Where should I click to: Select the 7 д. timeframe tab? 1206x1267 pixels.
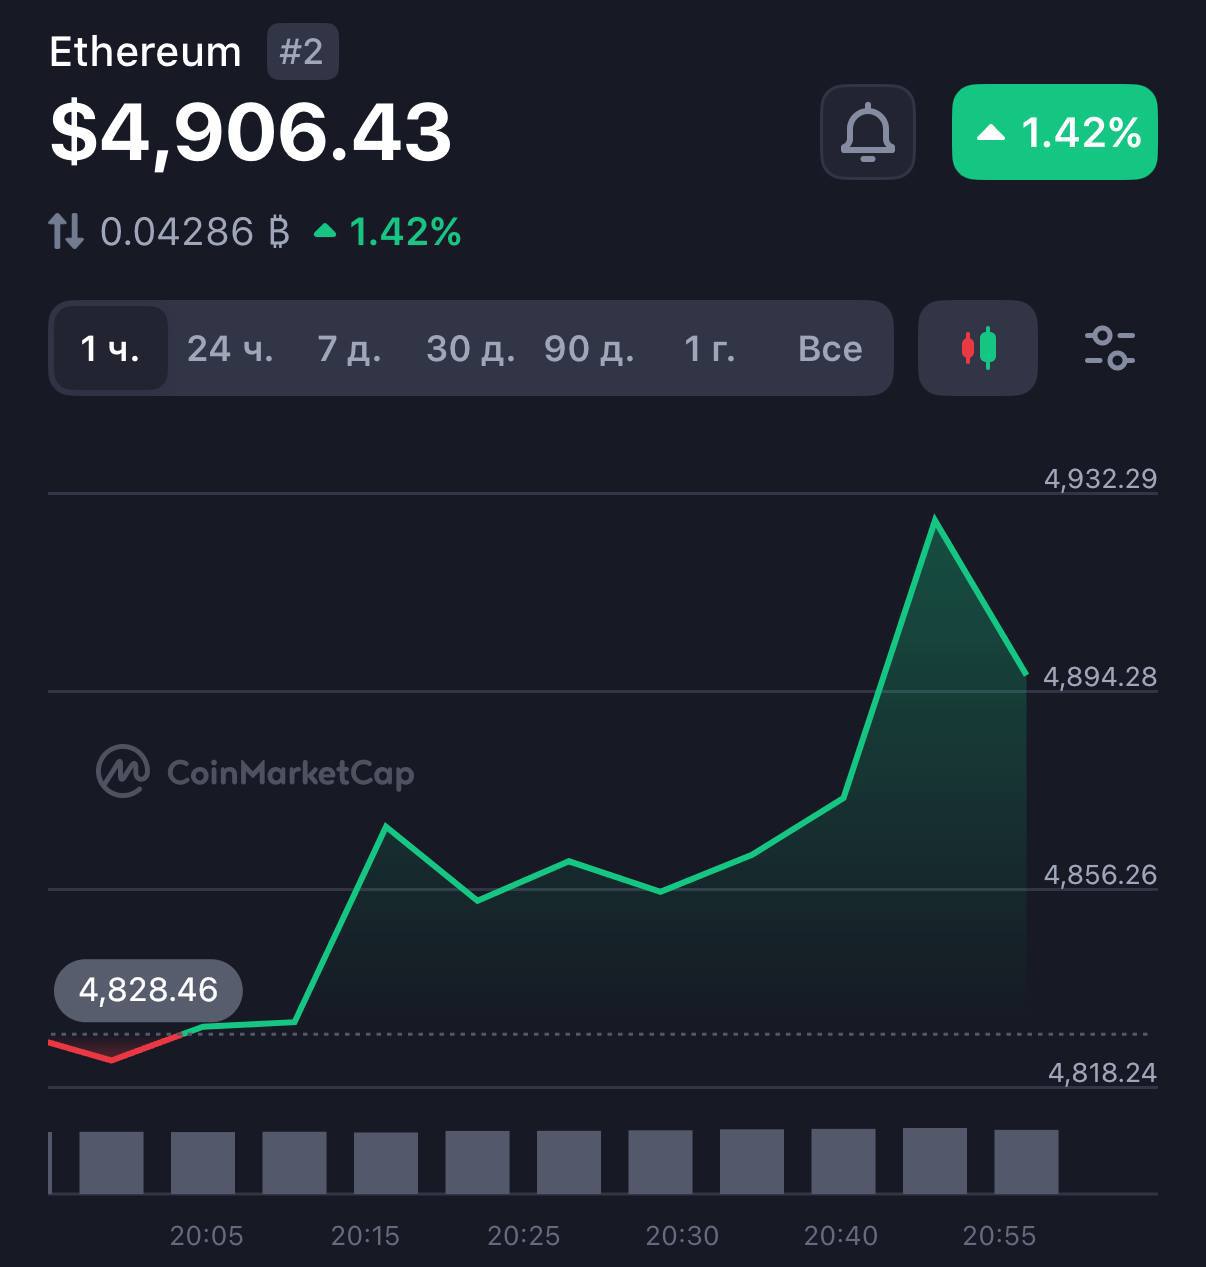[x=349, y=348]
